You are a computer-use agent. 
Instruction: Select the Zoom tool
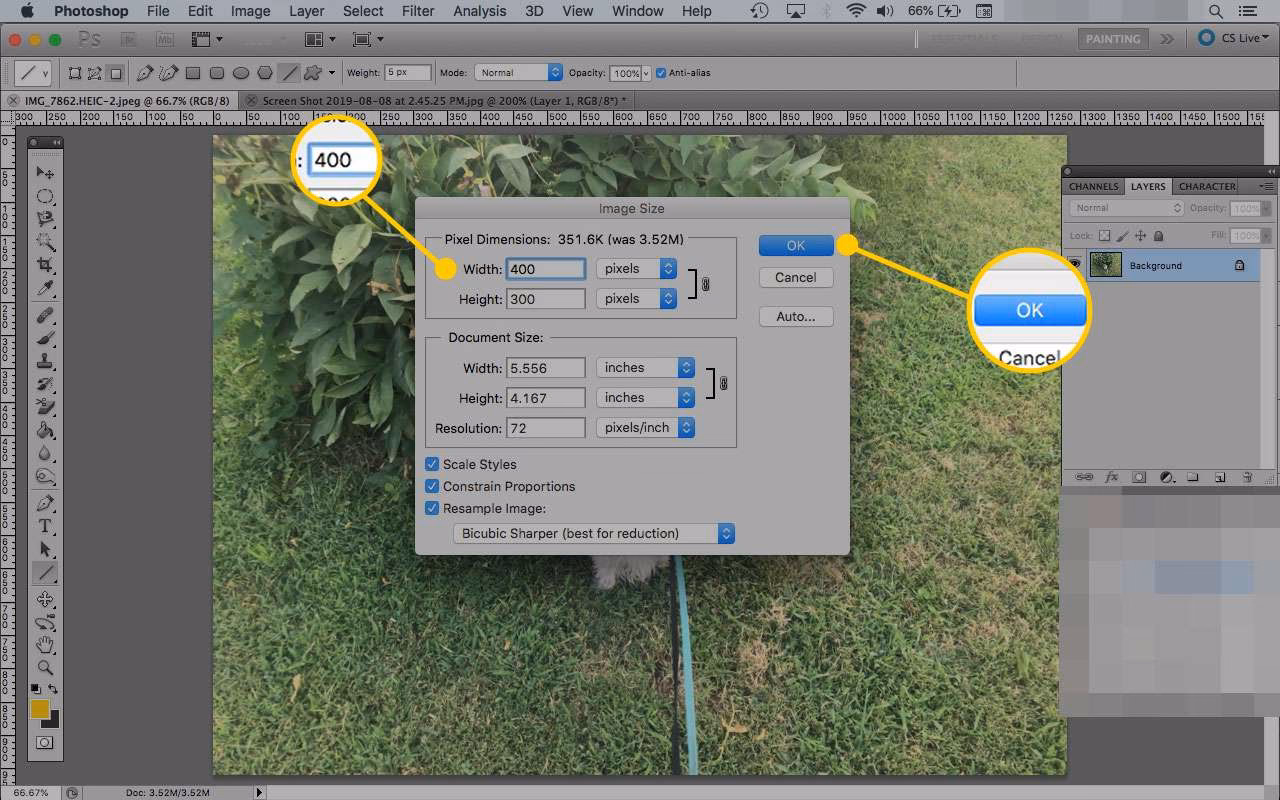[x=45, y=668]
